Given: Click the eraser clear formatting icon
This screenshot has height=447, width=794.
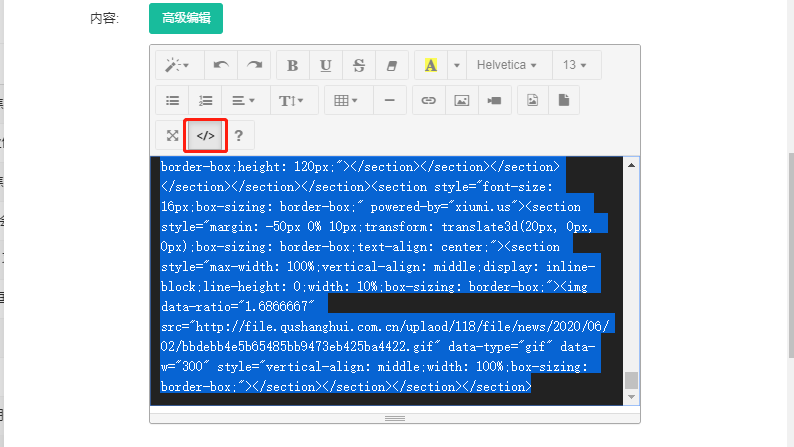Looking at the screenshot, I should (391, 65).
